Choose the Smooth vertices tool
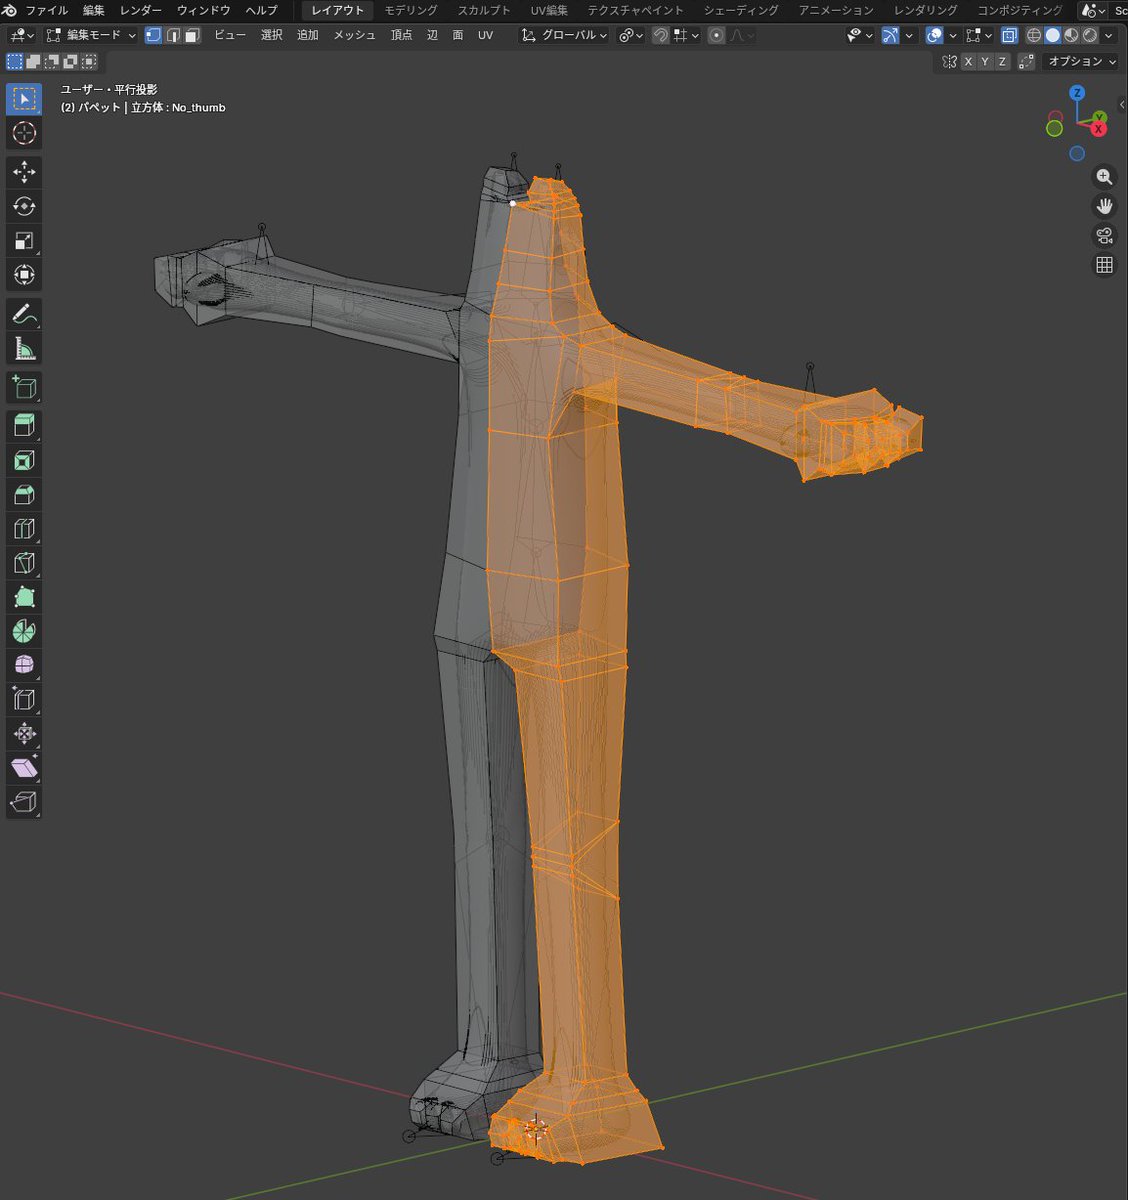This screenshot has height=1200, width=1128. 24,665
